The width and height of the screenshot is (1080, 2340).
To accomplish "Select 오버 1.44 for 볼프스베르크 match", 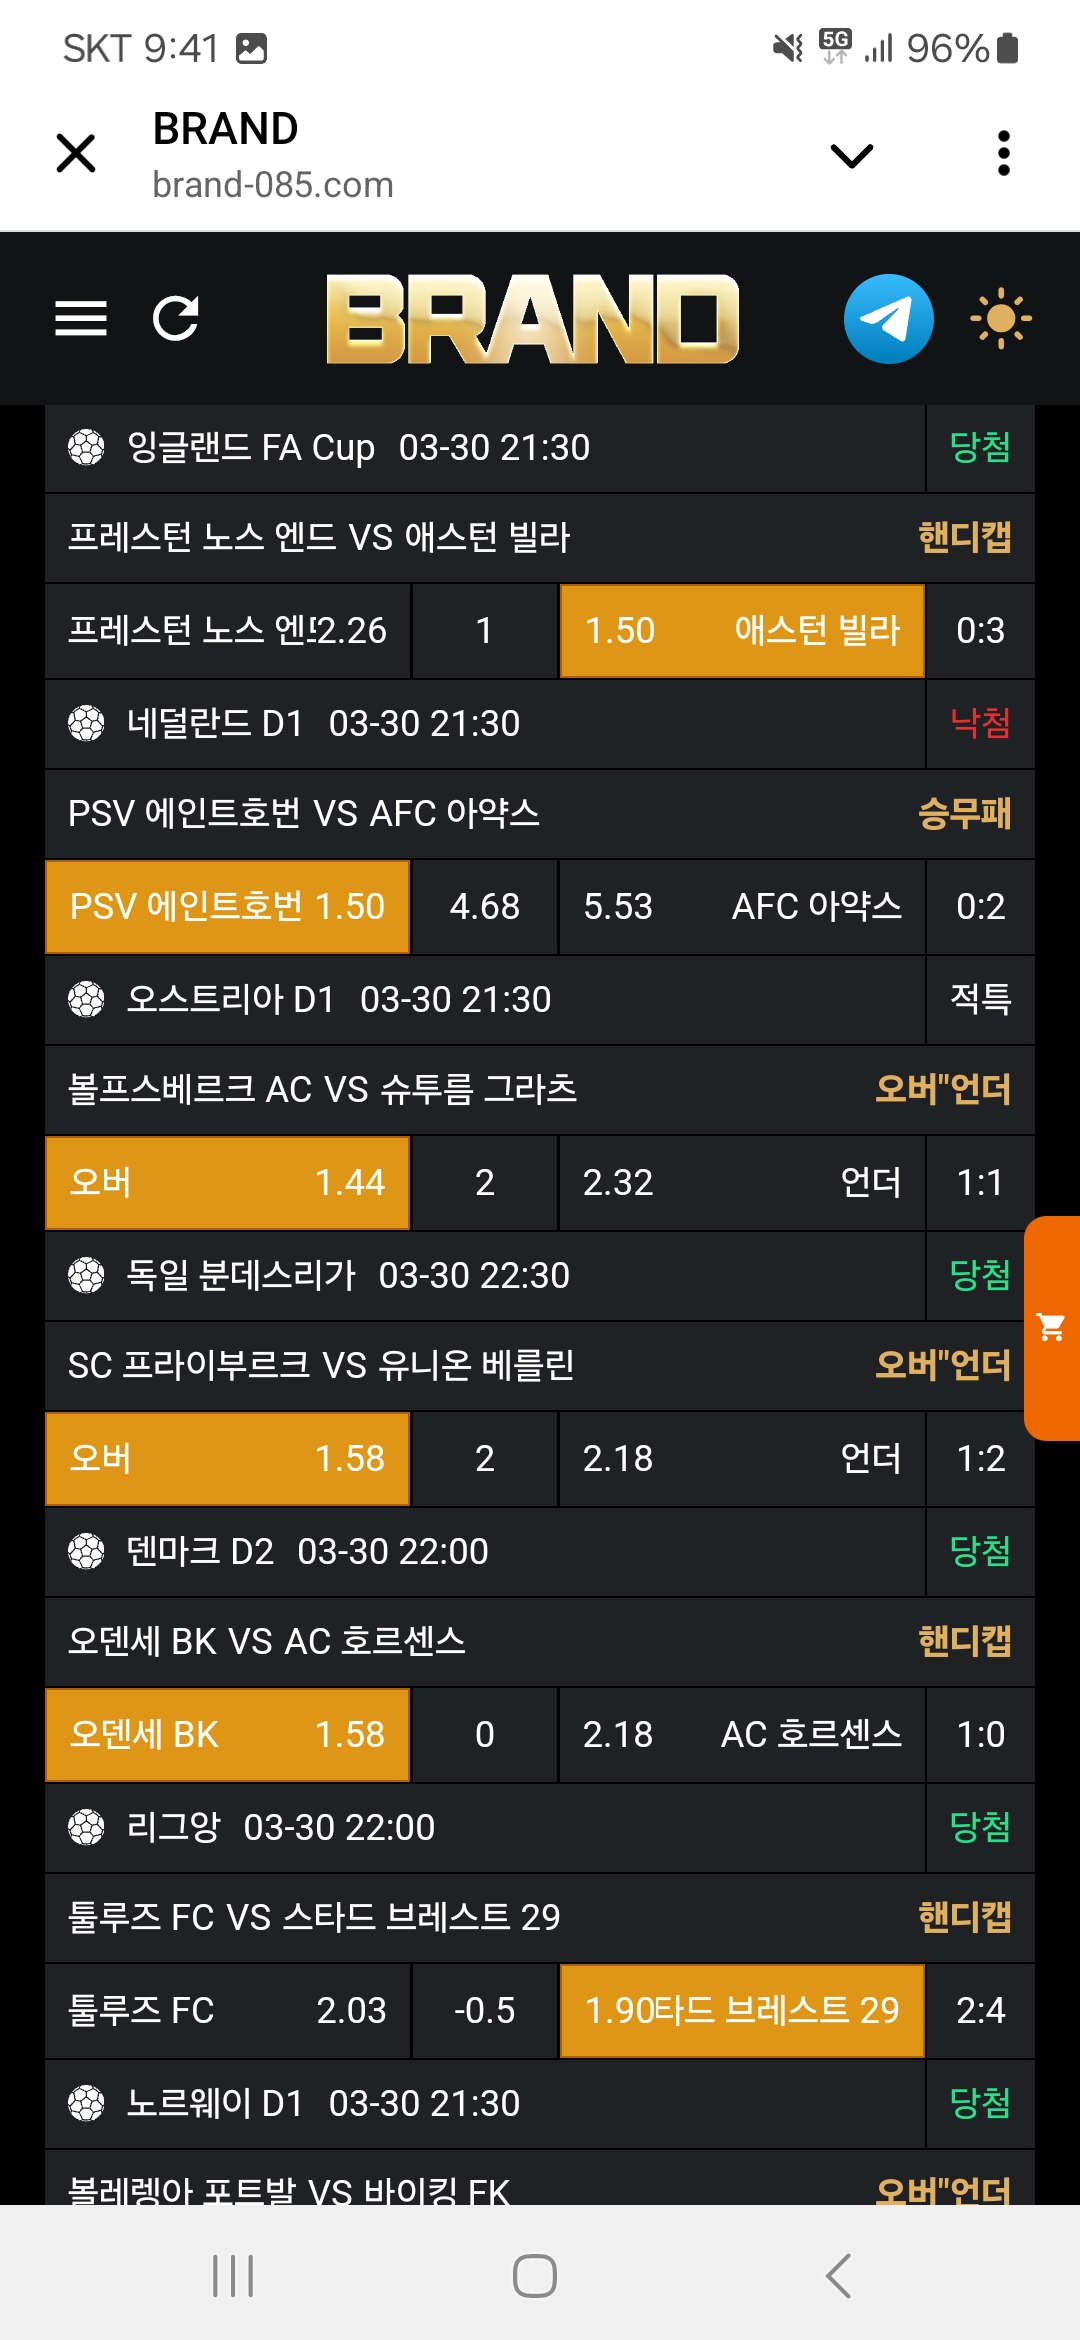I will pos(228,1183).
